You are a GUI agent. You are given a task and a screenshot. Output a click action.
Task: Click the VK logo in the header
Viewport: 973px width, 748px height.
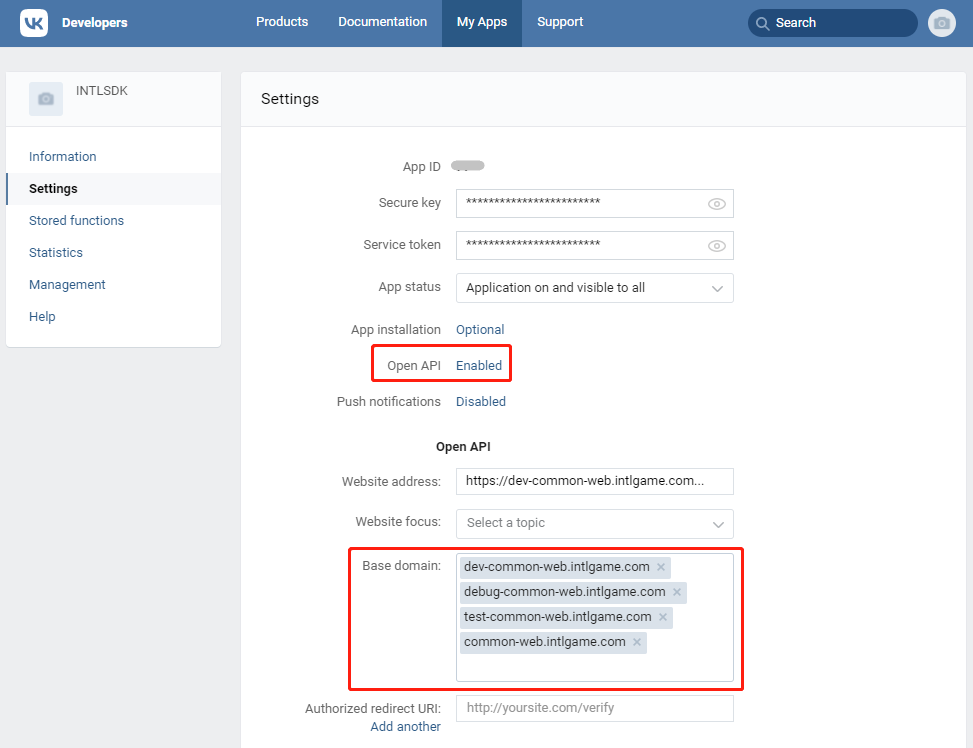click(33, 23)
